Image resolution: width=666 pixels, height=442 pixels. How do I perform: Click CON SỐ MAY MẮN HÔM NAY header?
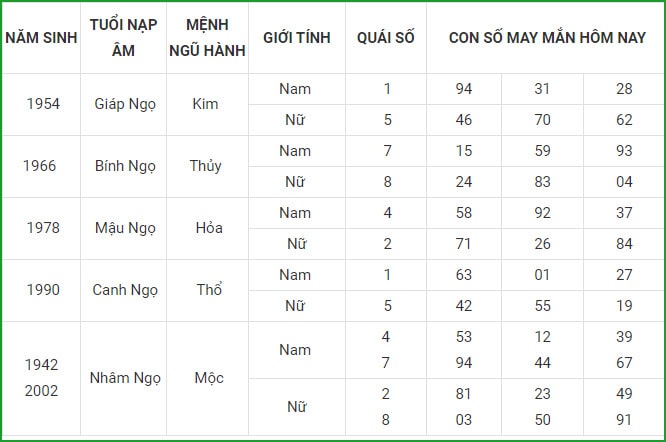[x=547, y=37]
